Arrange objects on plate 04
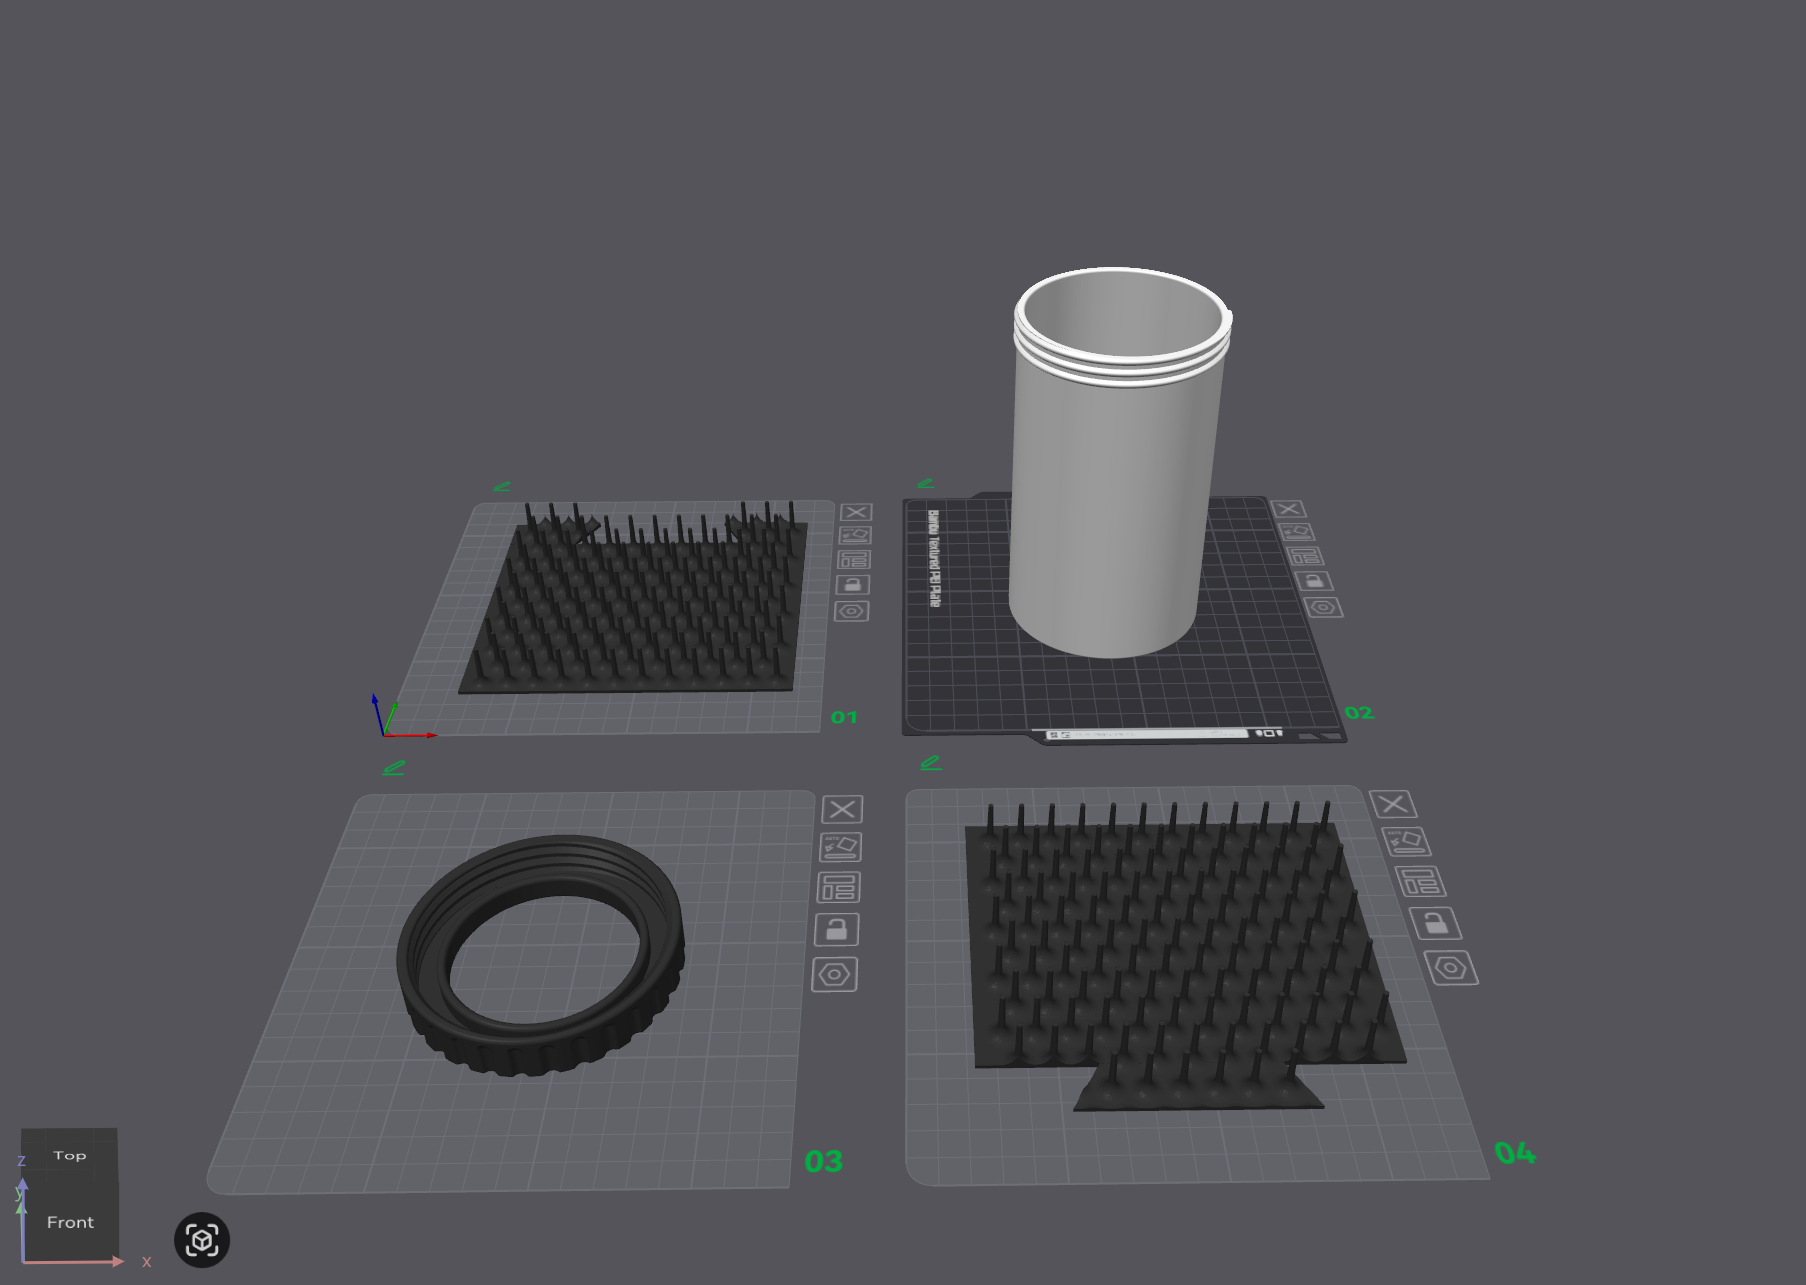 pyautogui.click(x=1420, y=881)
